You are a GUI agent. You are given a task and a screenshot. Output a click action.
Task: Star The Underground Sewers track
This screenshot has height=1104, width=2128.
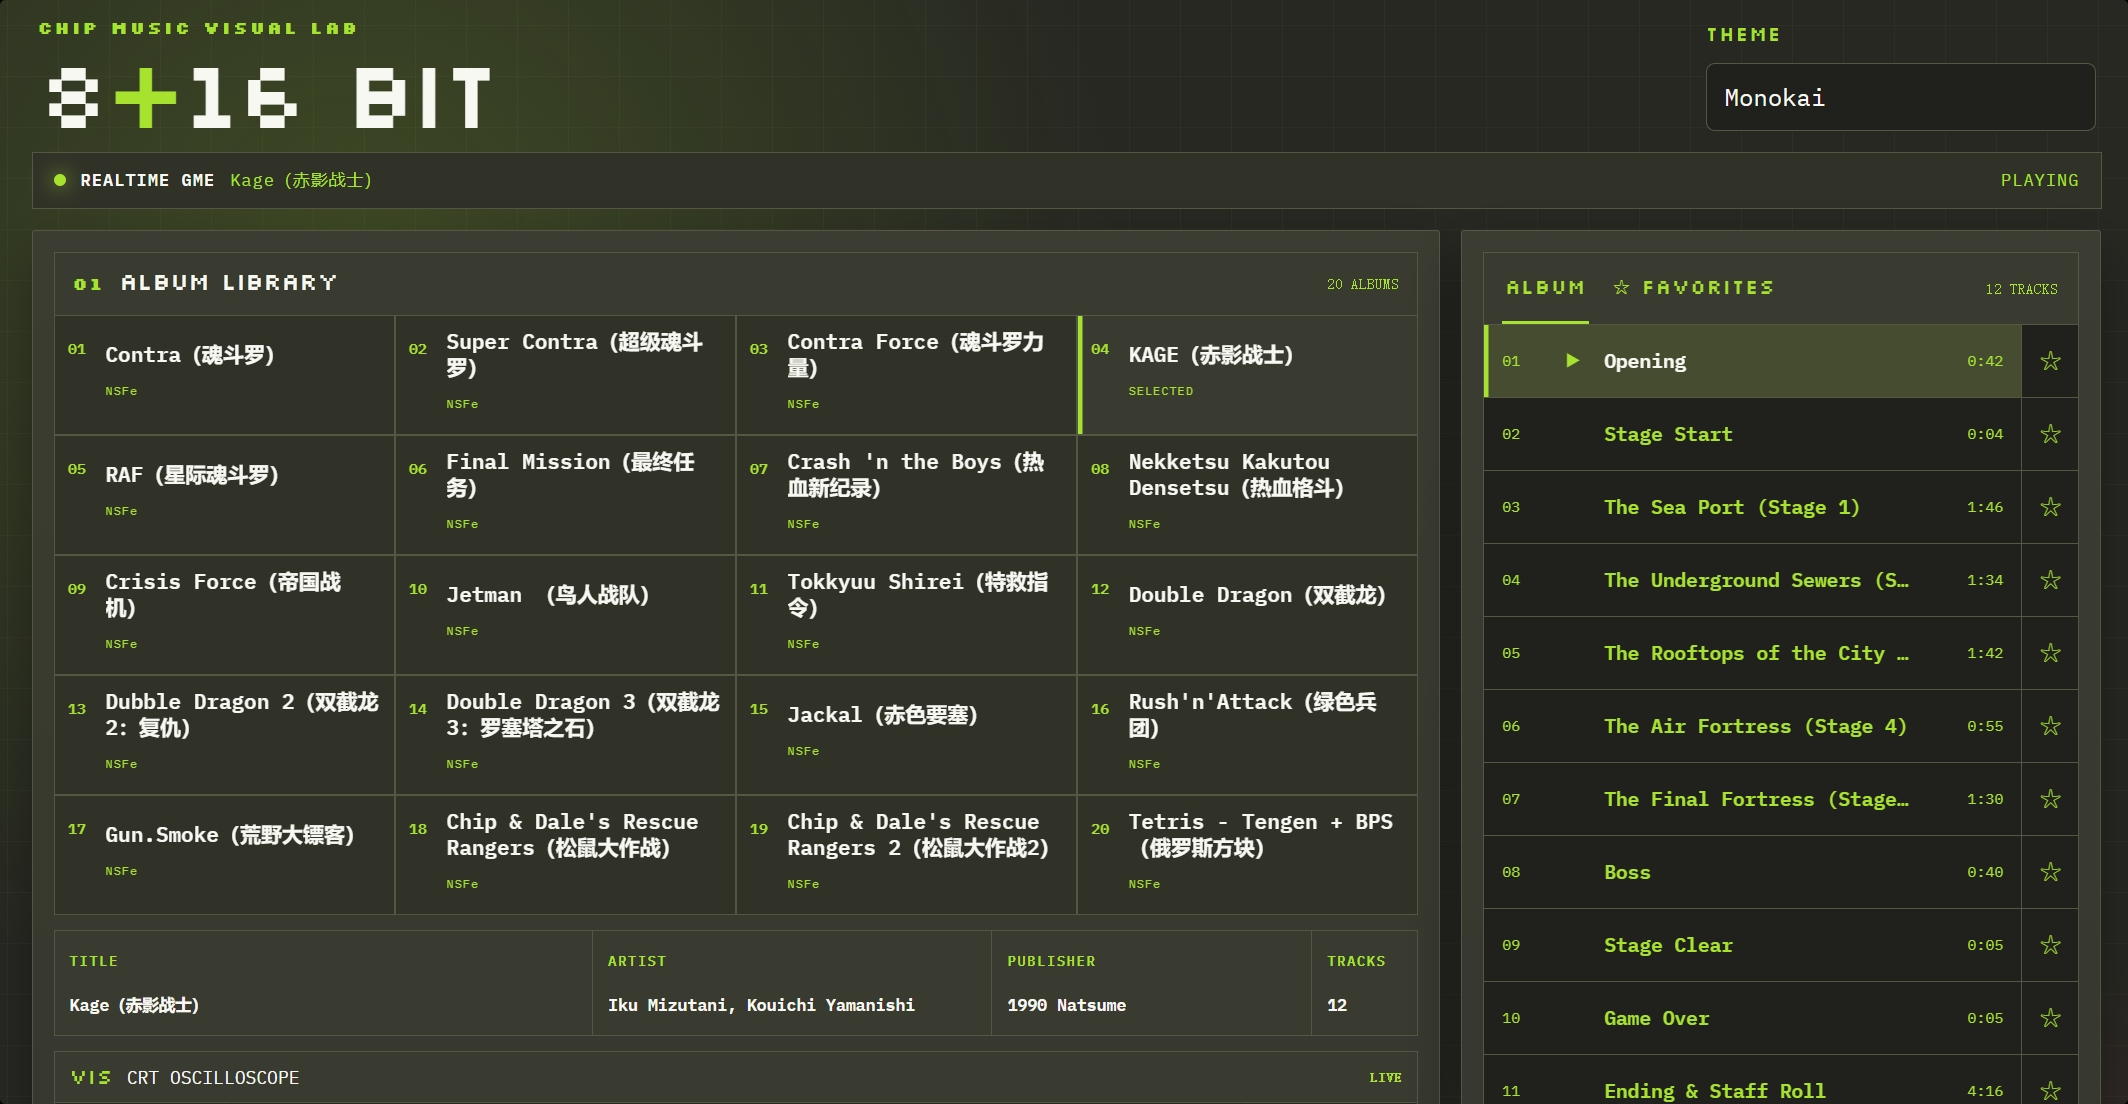coord(2050,580)
